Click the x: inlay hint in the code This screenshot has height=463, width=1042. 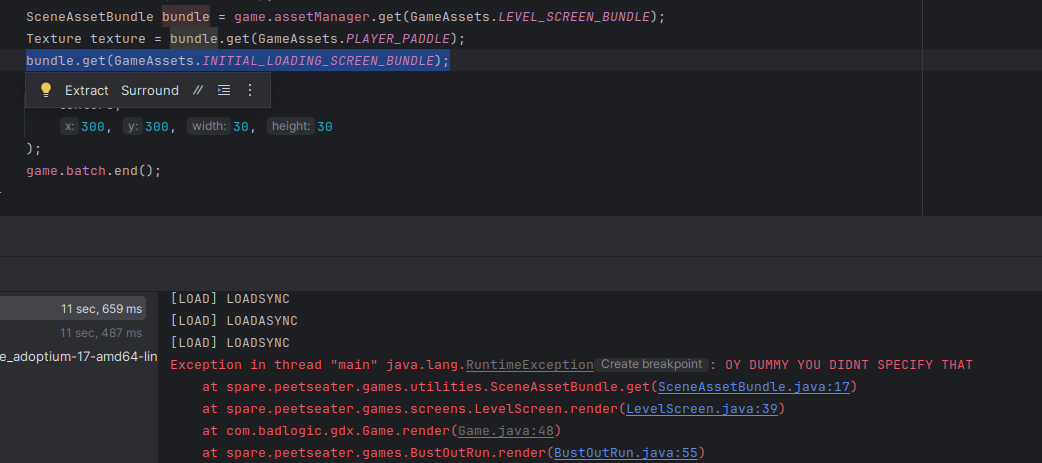point(68,127)
